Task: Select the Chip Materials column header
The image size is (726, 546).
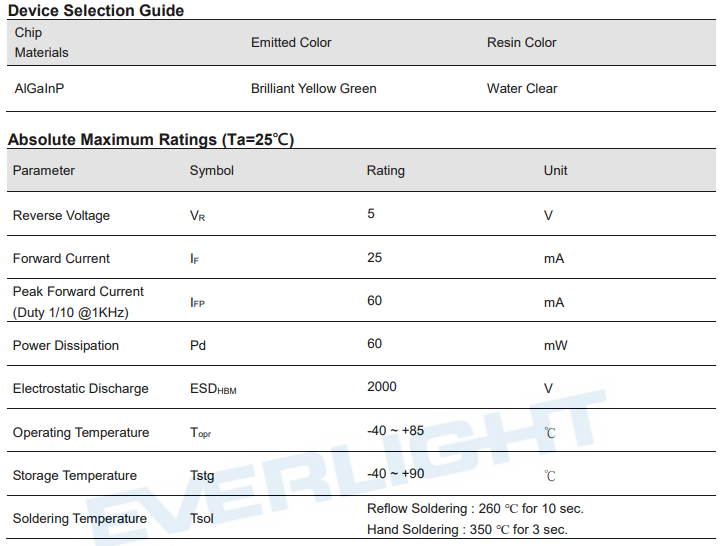Action: point(41,42)
